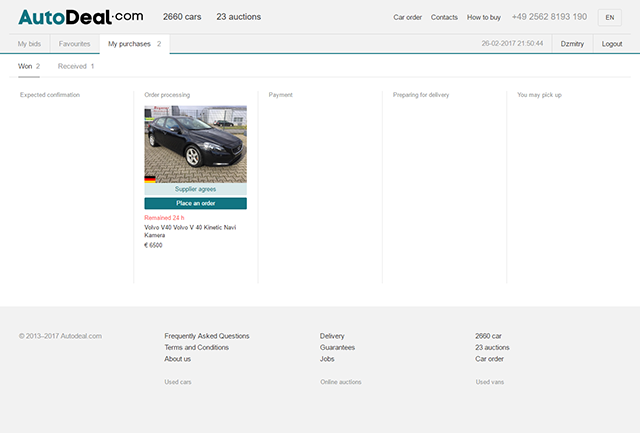Open the Volvo V40 car thumbnail
Viewport: 640px width, 433px height.
[x=195, y=143]
